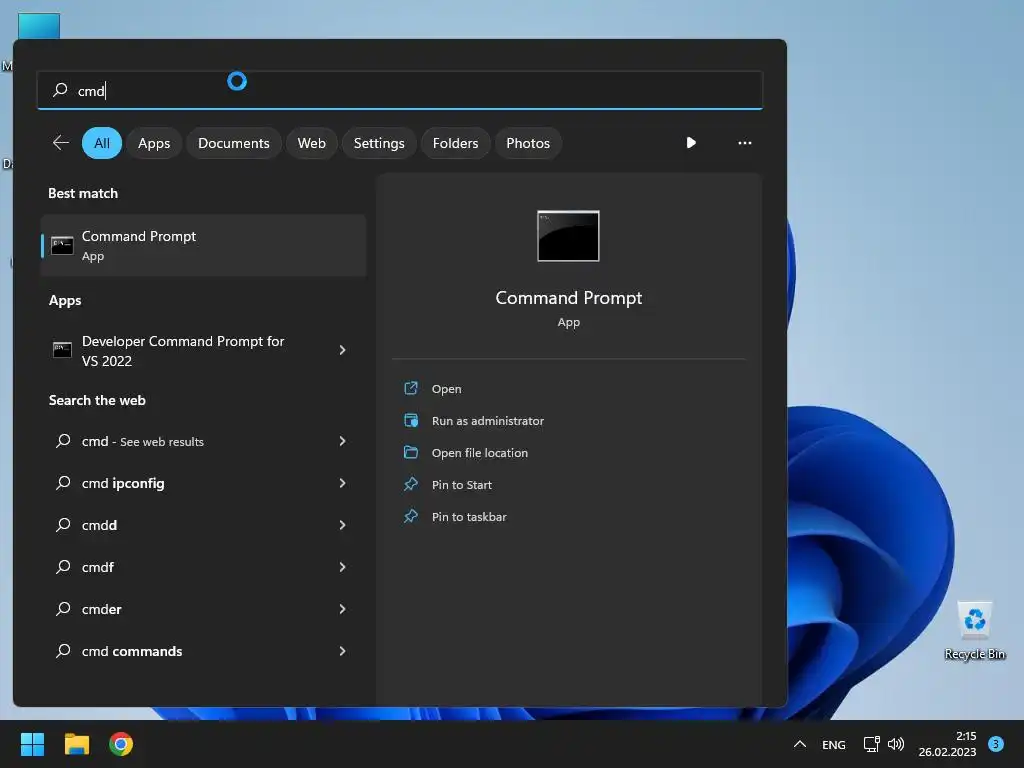
Task: Expand chevron for 'cmd ipconfig'
Action: click(x=342, y=483)
